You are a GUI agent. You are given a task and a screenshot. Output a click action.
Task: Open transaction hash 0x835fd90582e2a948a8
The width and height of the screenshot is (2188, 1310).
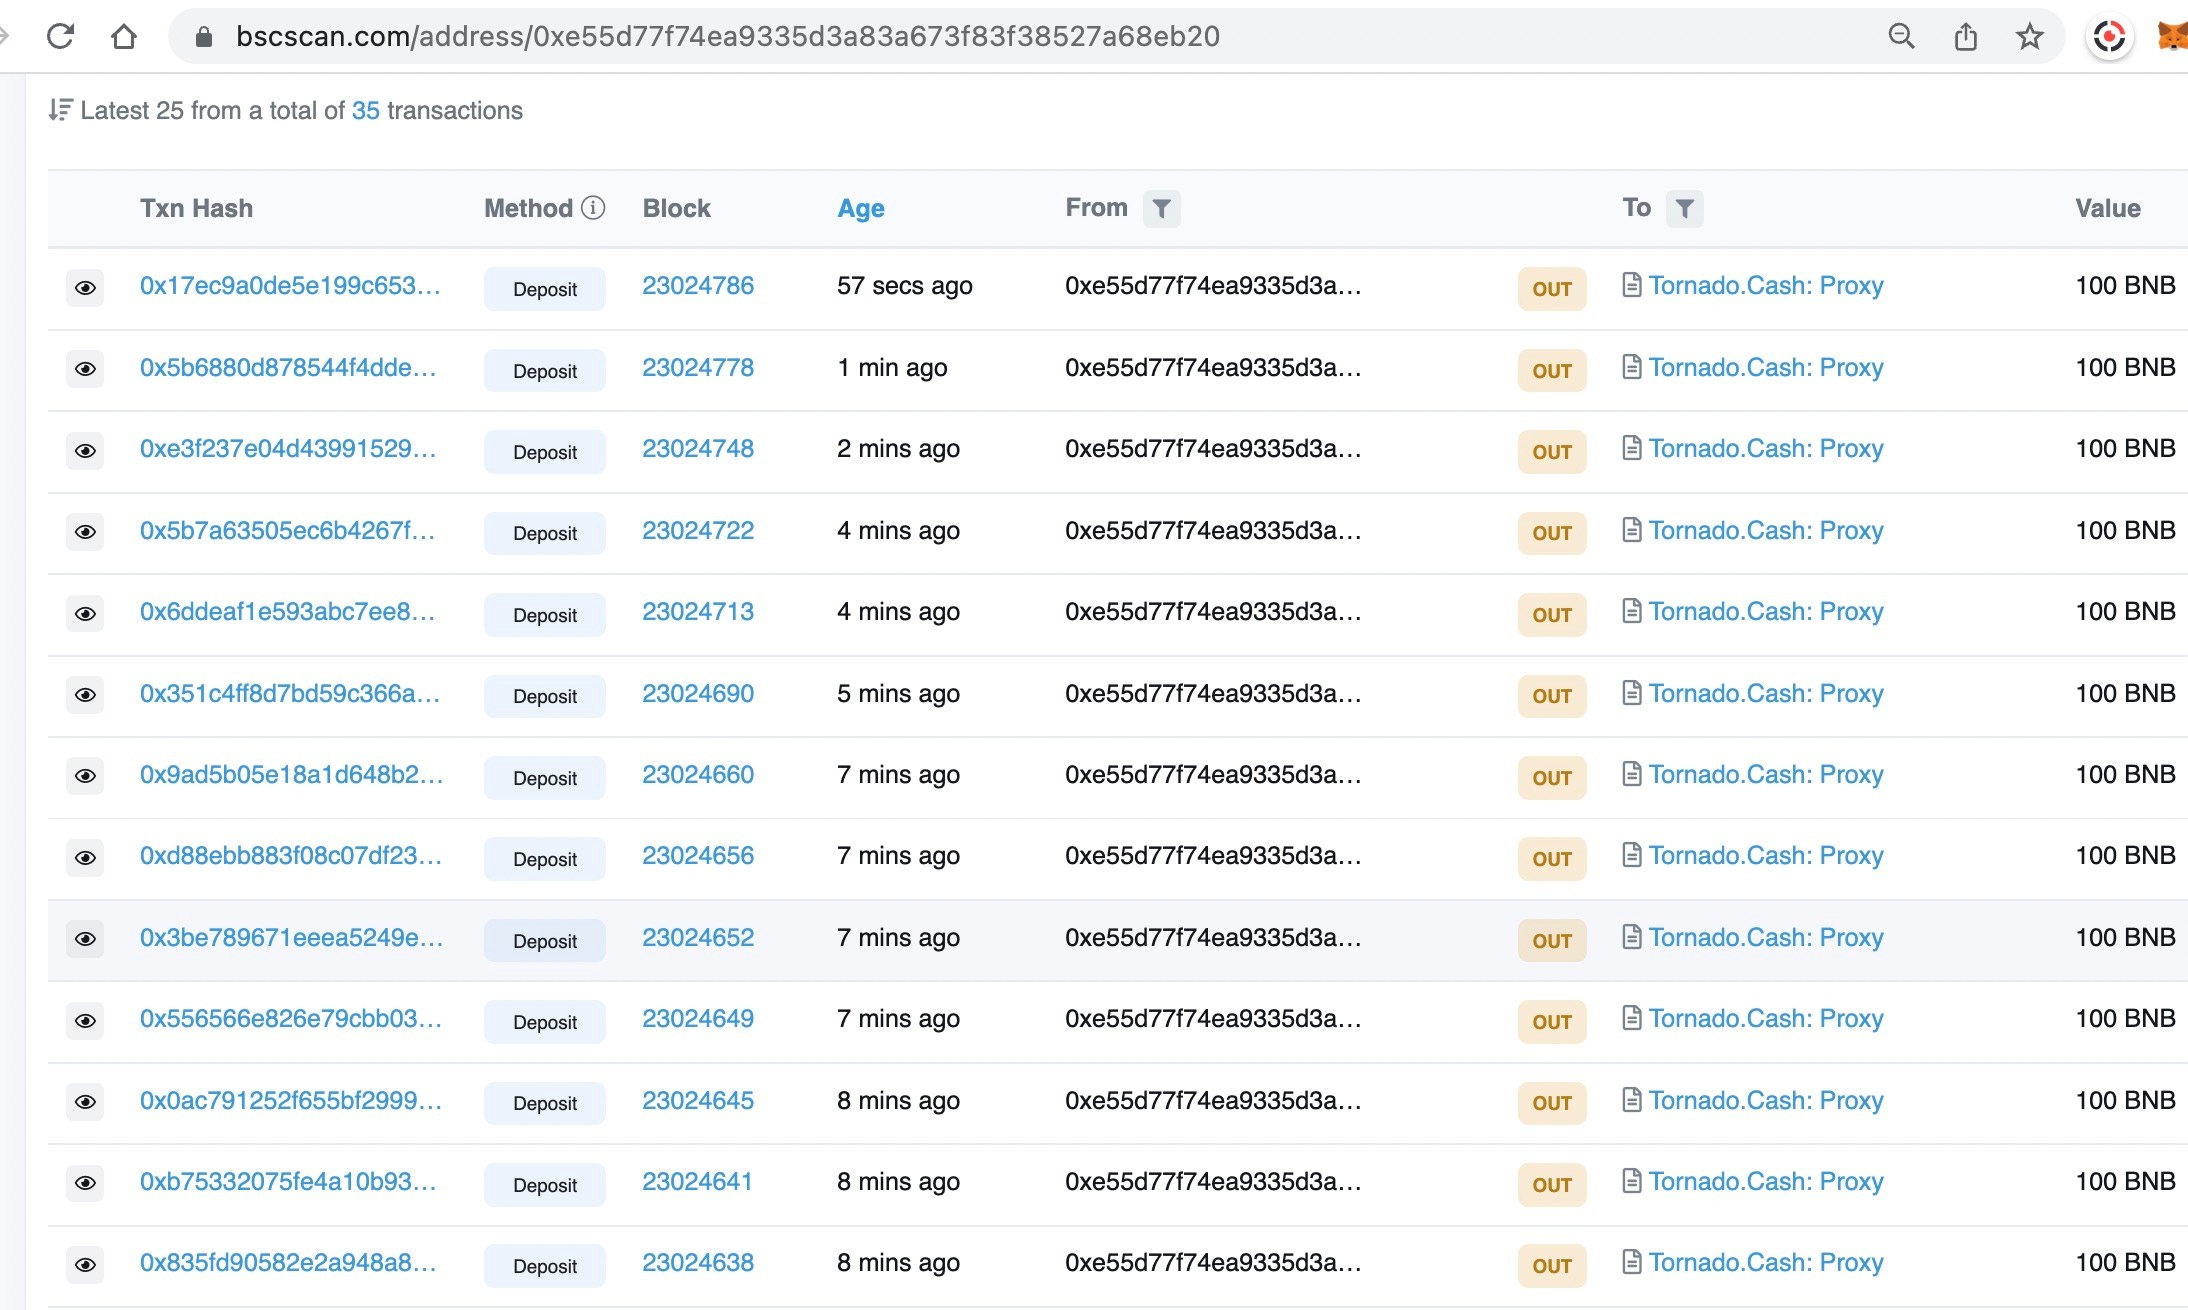click(288, 1262)
